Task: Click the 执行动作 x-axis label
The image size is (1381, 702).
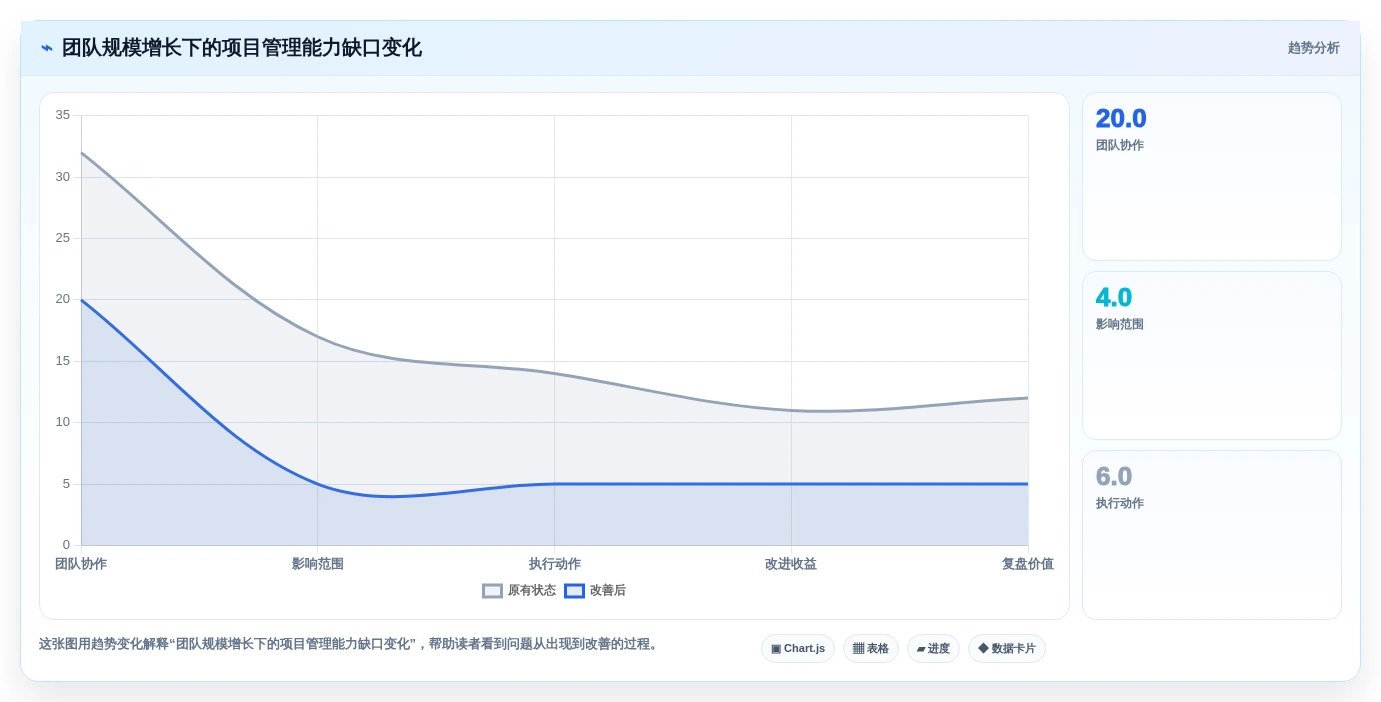Action: [x=555, y=564]
